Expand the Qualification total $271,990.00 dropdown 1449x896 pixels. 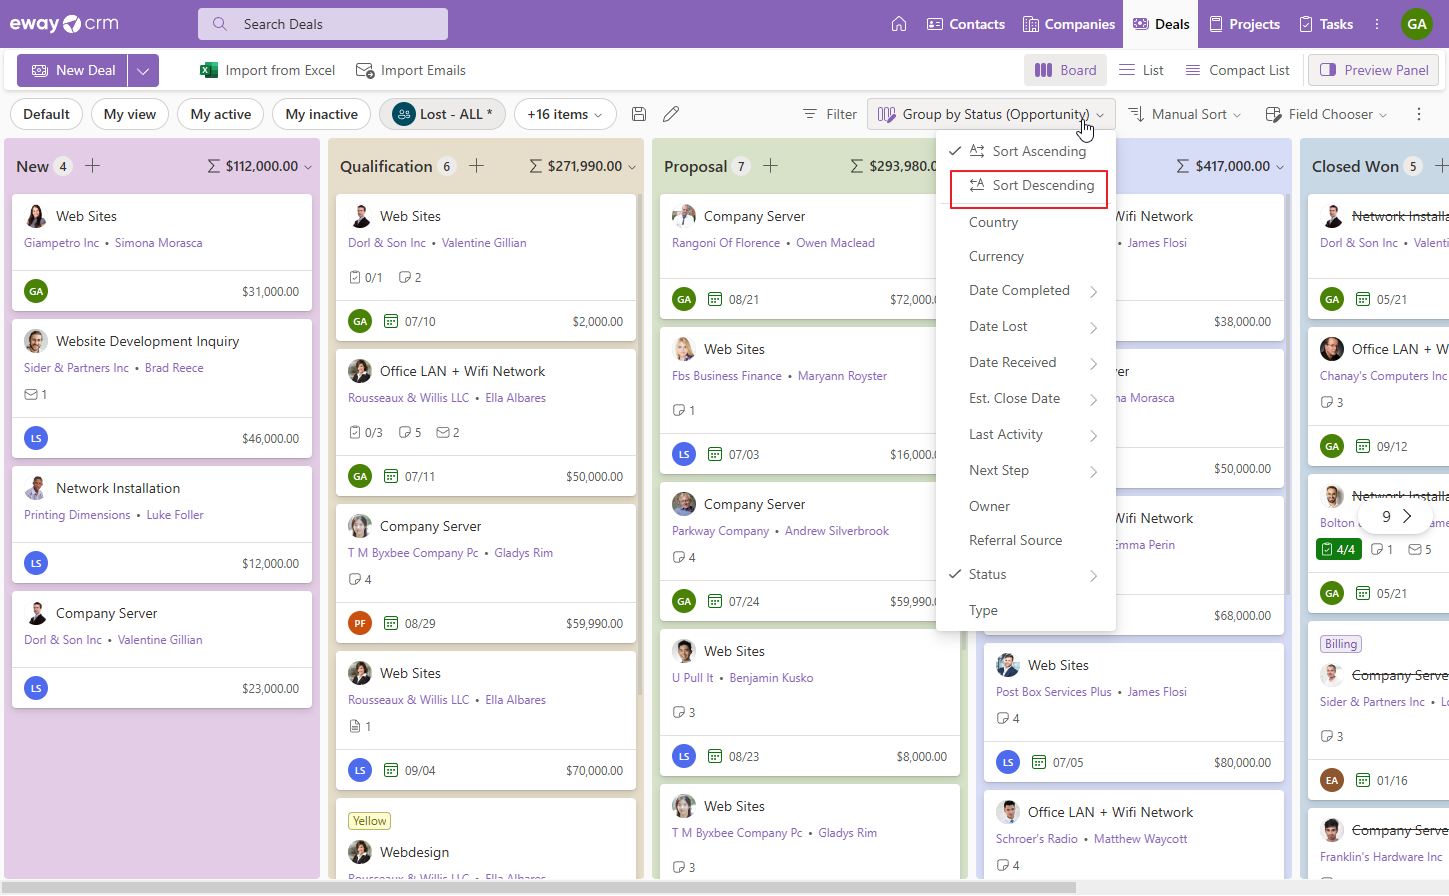pos(632,167)
